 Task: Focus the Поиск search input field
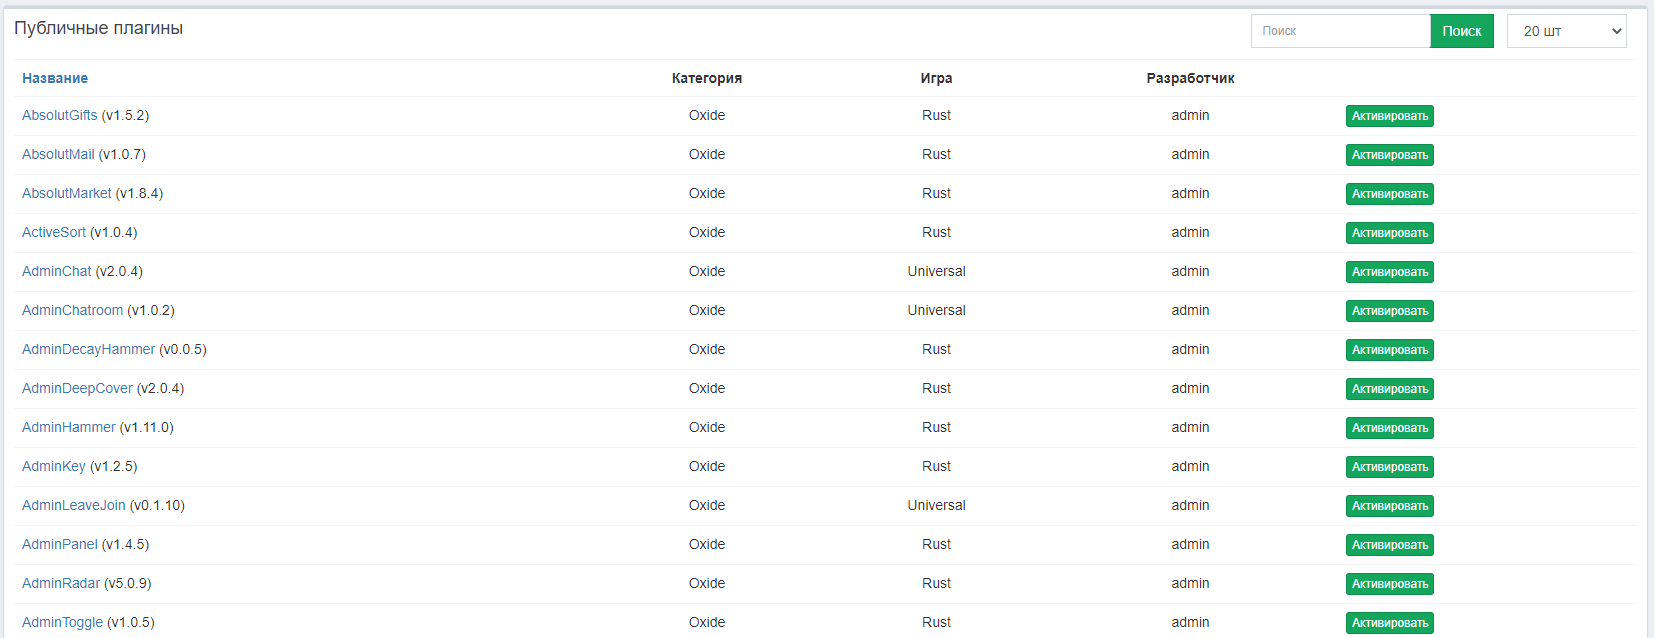point(1340,31)
